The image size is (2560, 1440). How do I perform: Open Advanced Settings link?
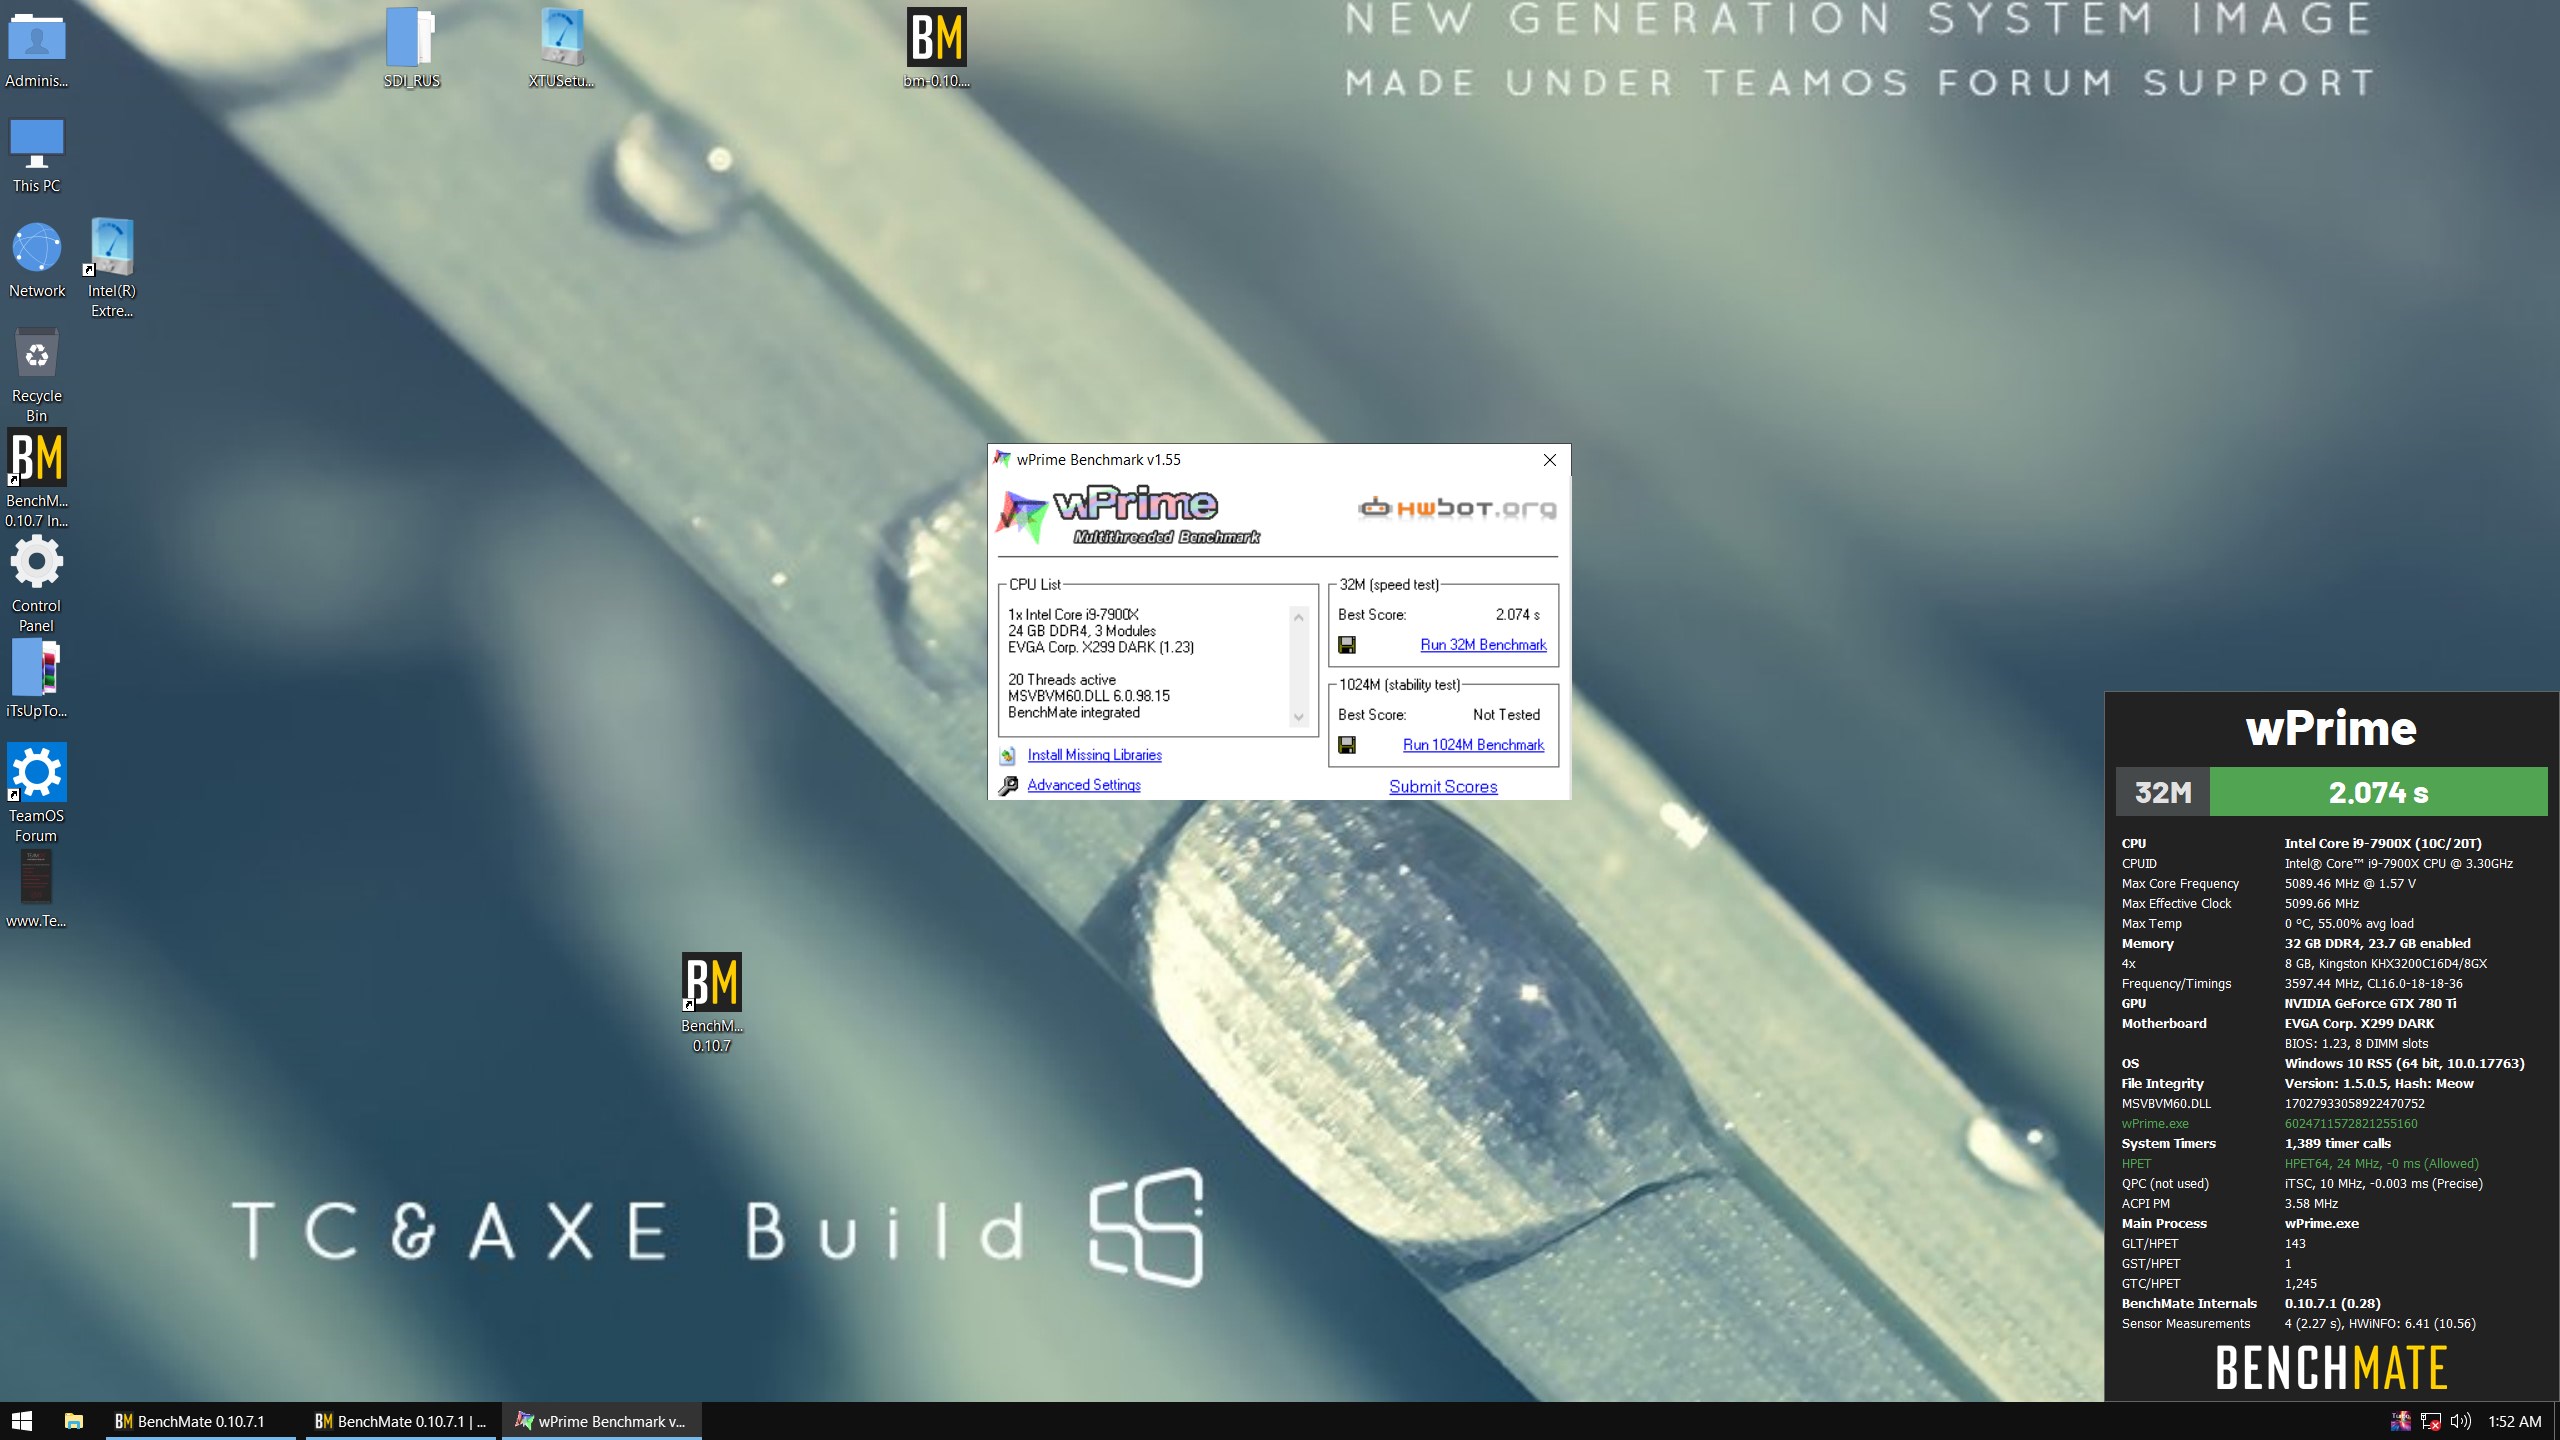[x=1084, y=785]
